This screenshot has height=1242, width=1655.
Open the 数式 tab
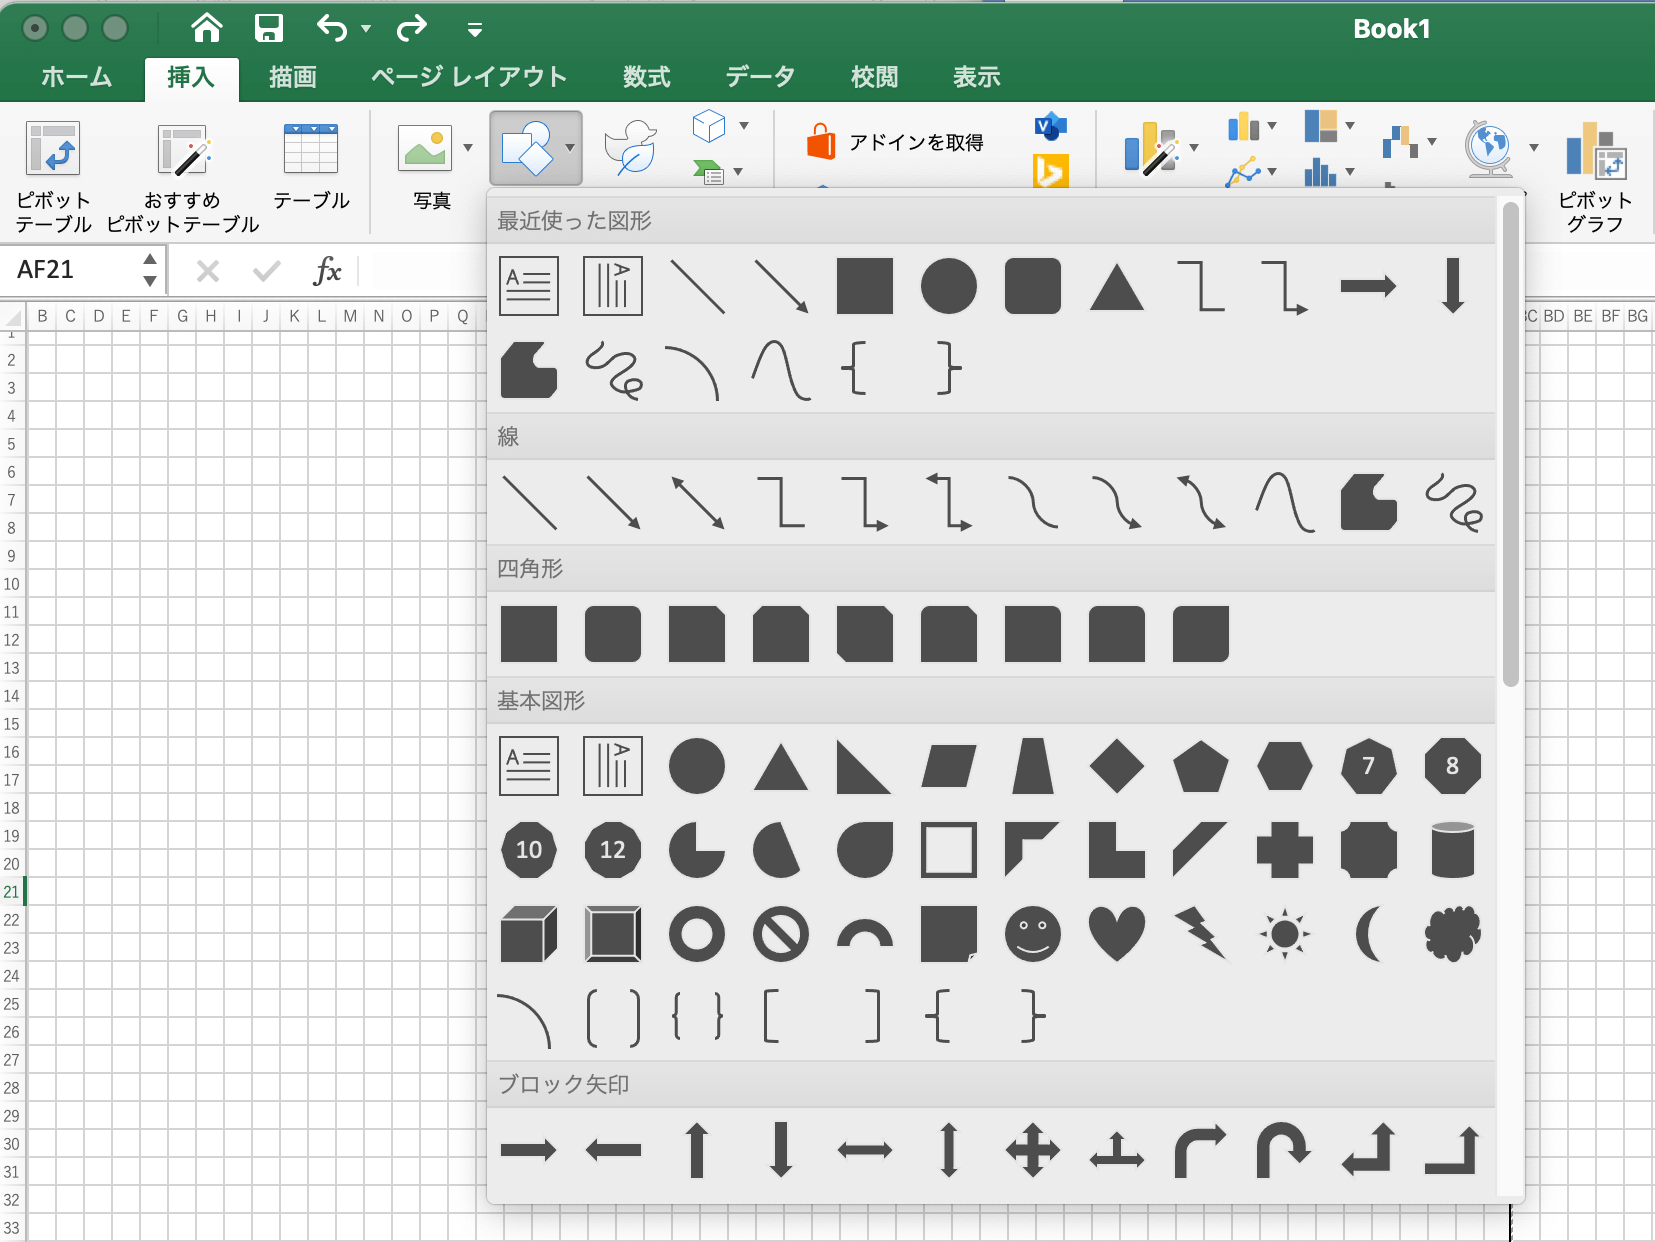point(647,77)
